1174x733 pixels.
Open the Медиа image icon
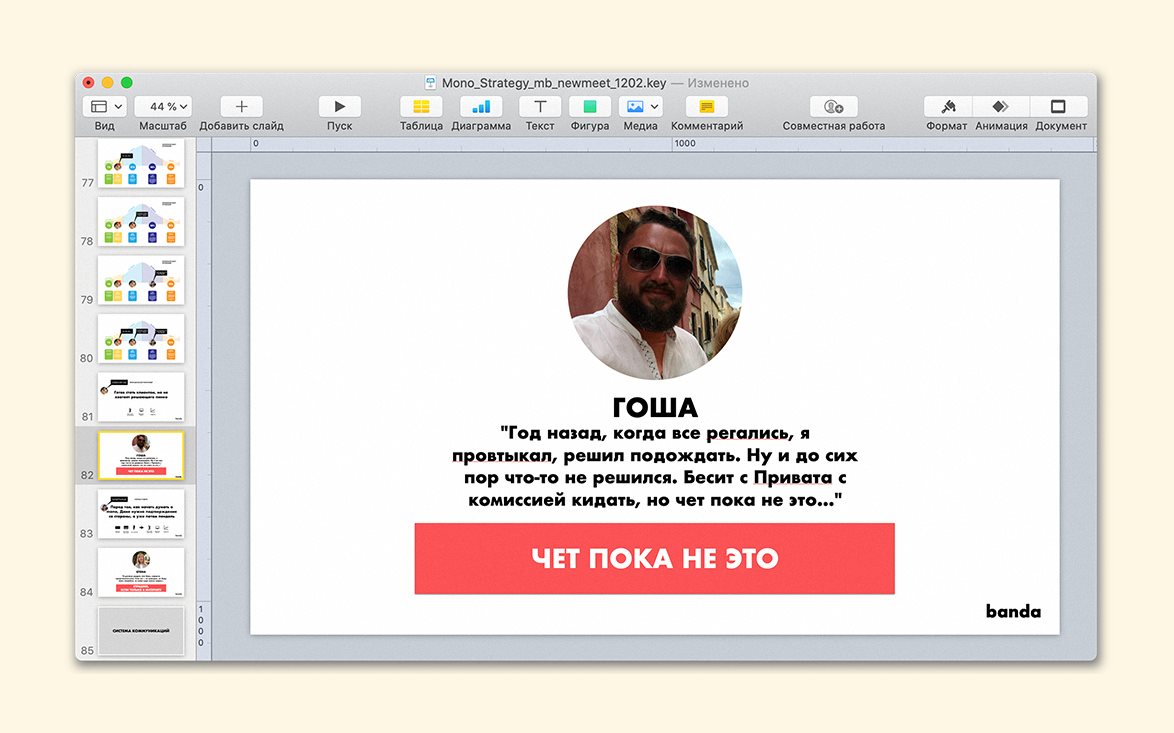tap(635, 106)
